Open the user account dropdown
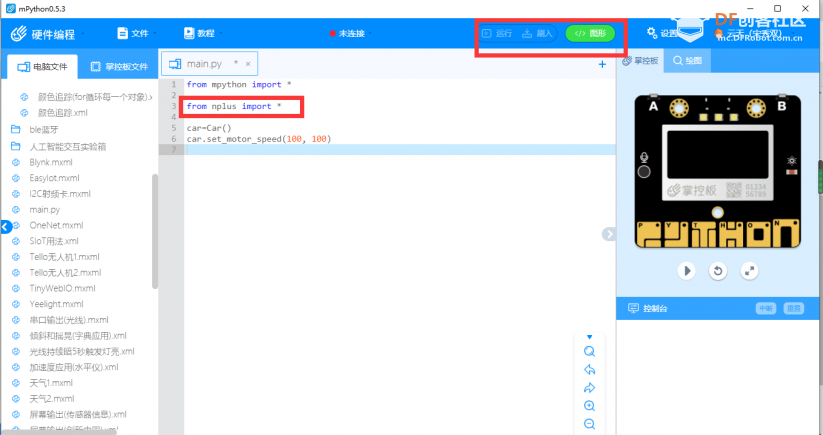823x435 pixels. pyautogui.click(x=756, y=34)
